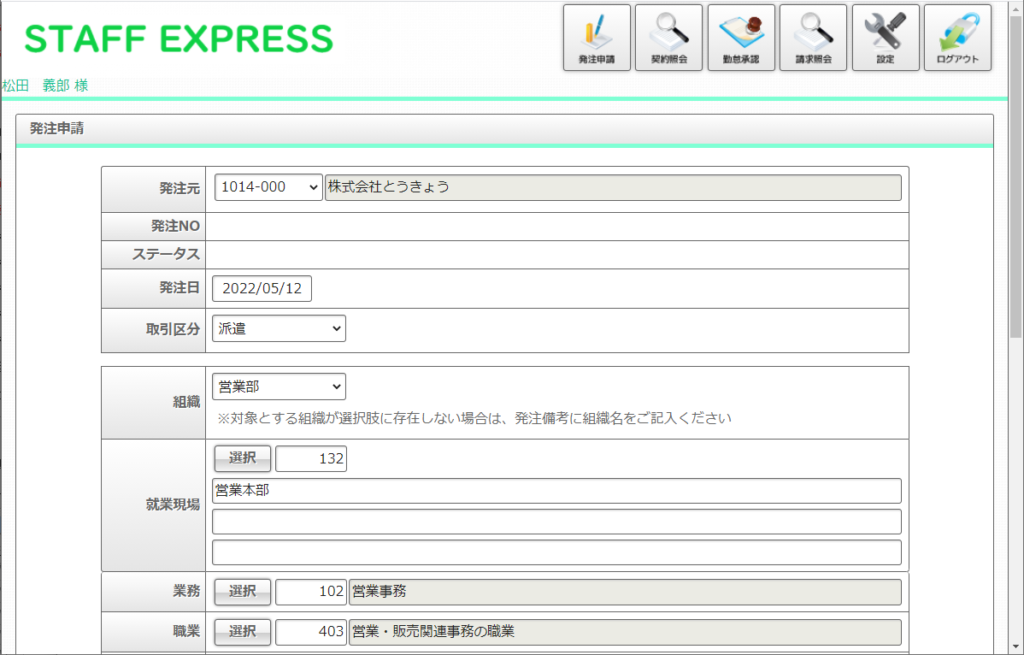The width and height of the screenshot is (1024, 655).
Task: Open the 勤怠承認 attendance approval icon
Action: point(741,38)
